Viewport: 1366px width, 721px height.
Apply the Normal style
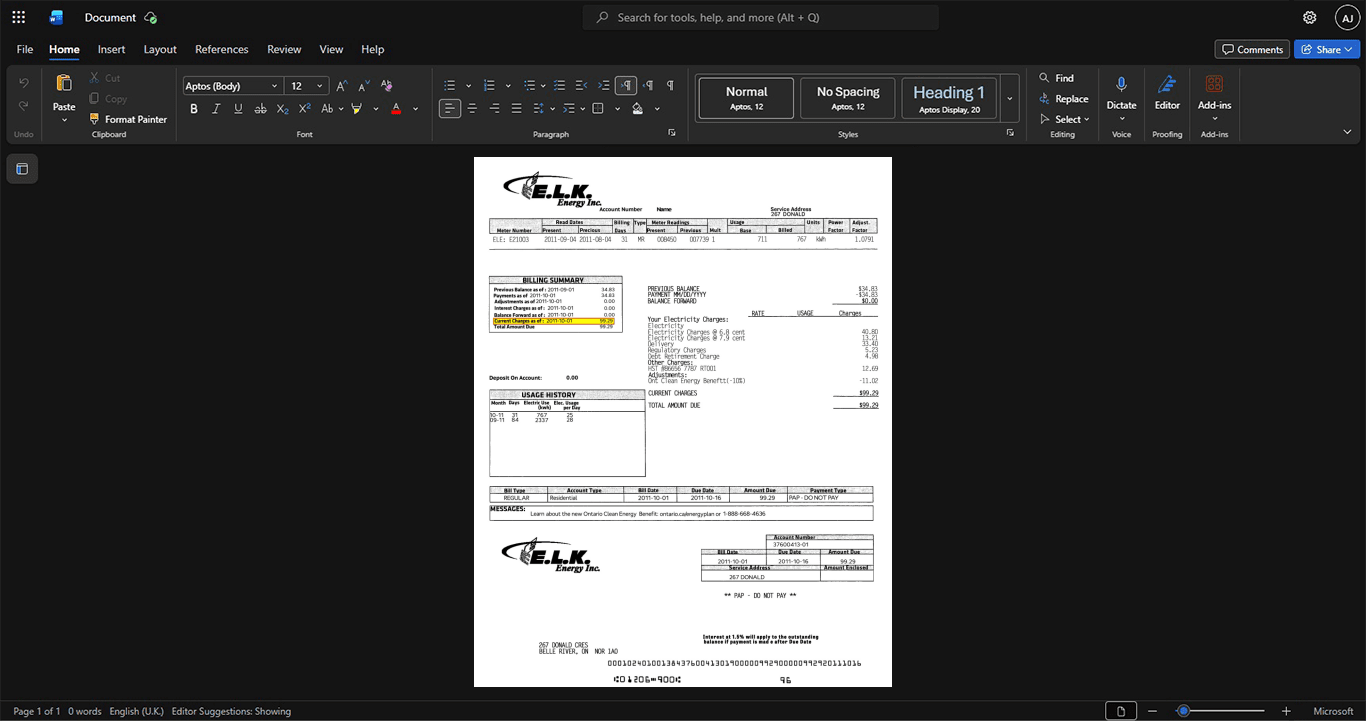pos(746,98)
